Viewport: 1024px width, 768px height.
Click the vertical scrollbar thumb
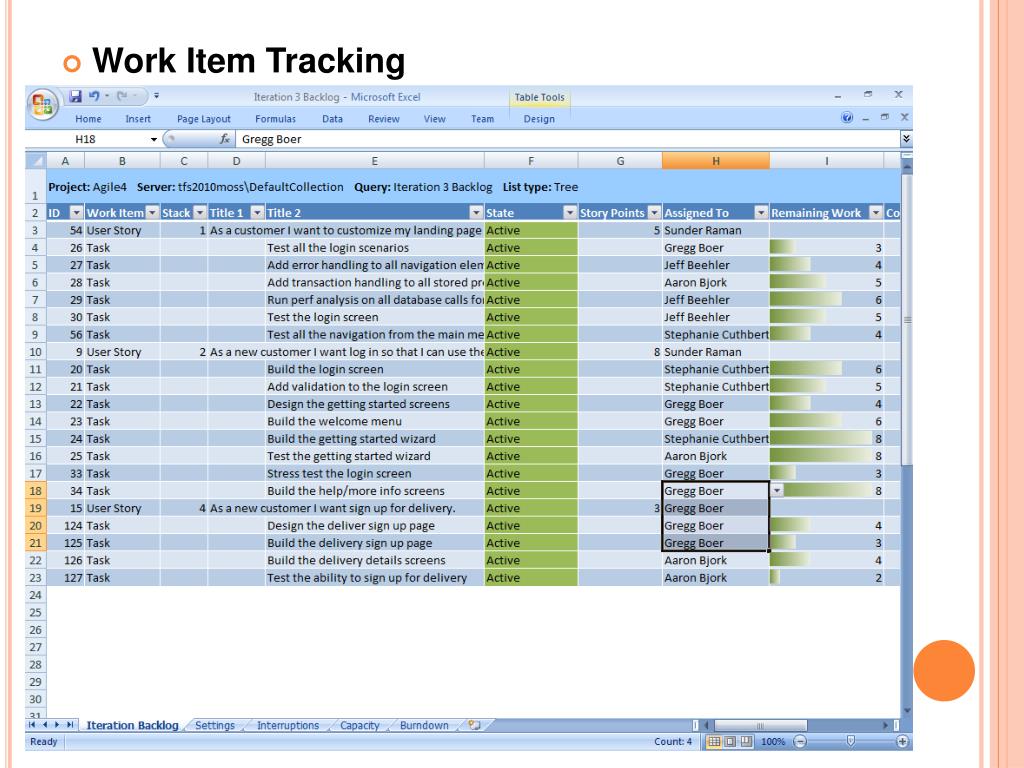(906, 319)
